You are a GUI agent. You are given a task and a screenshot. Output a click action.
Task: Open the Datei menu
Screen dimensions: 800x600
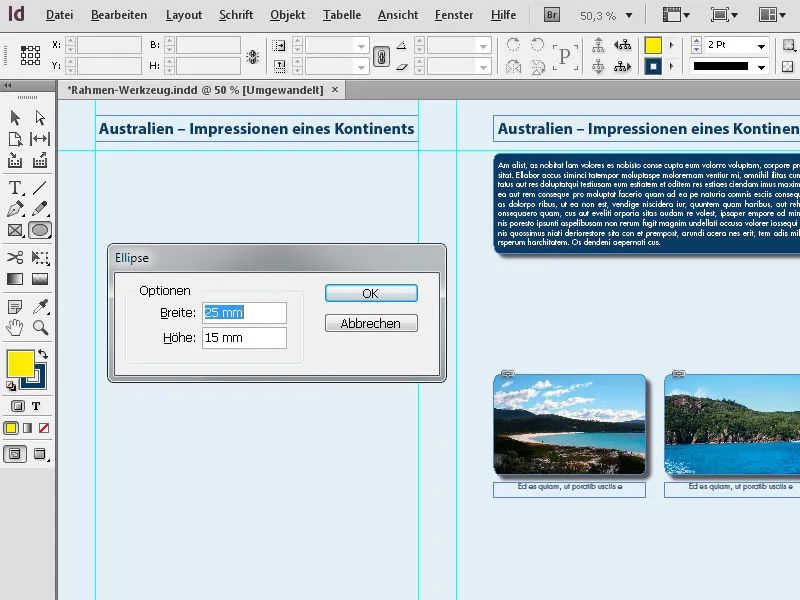coord(59,15)
